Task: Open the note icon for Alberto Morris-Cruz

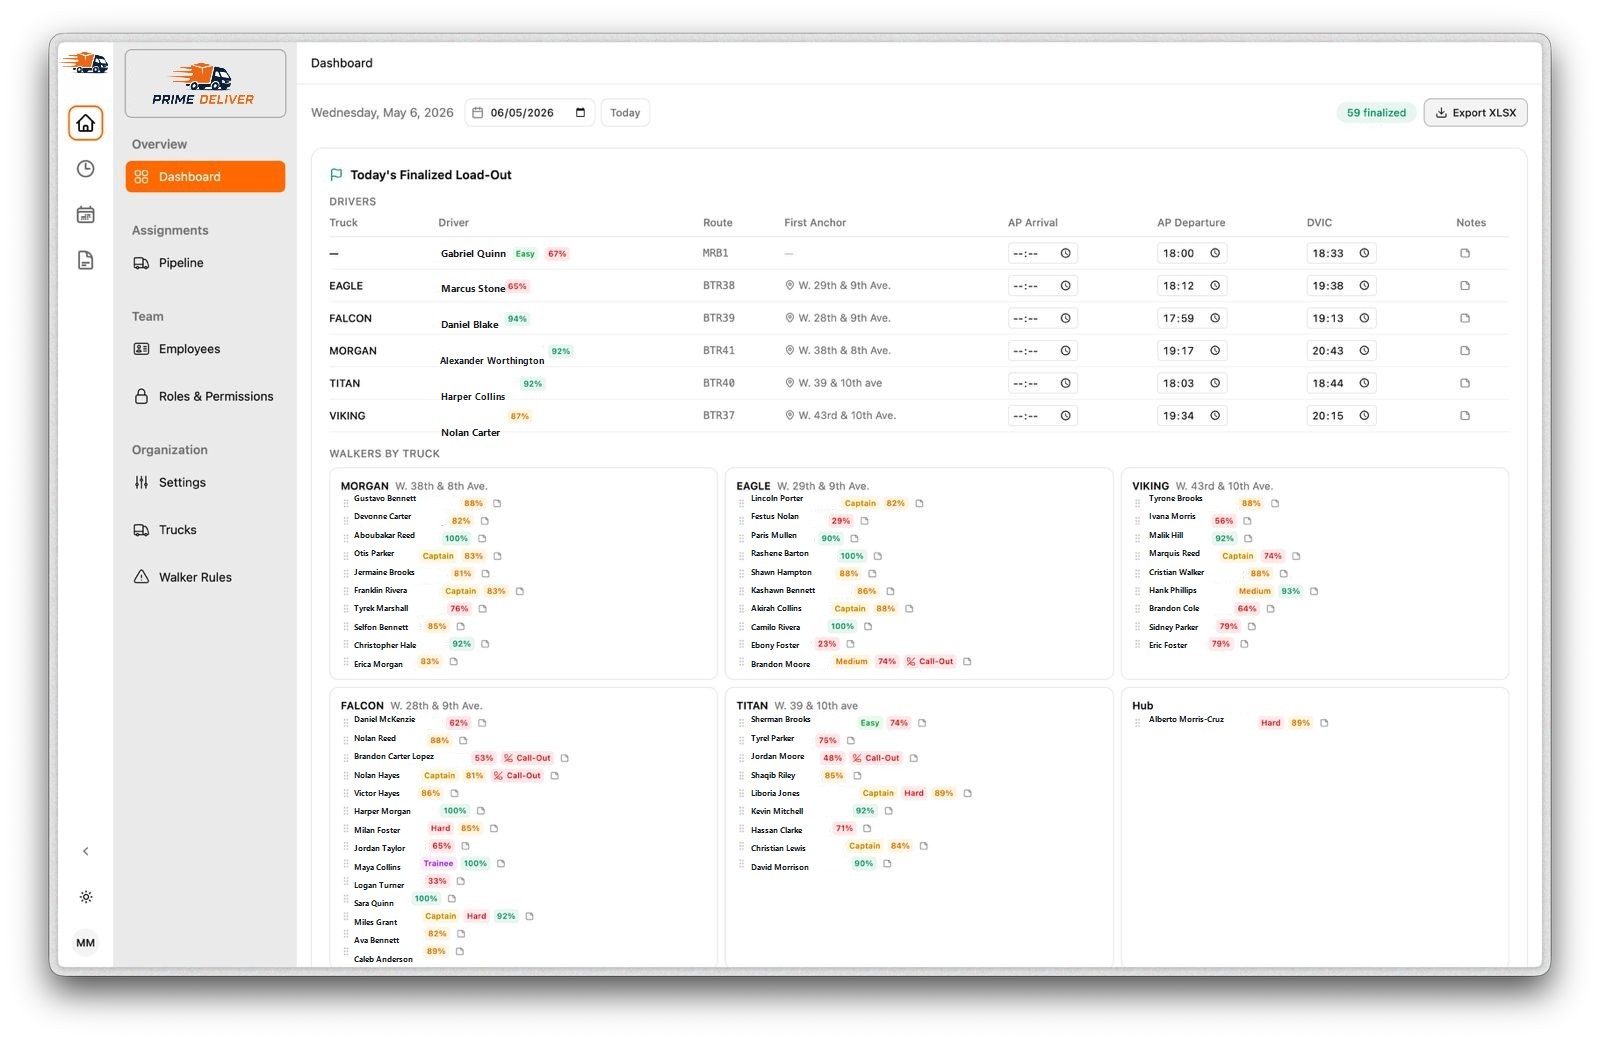Action: 1324,723
